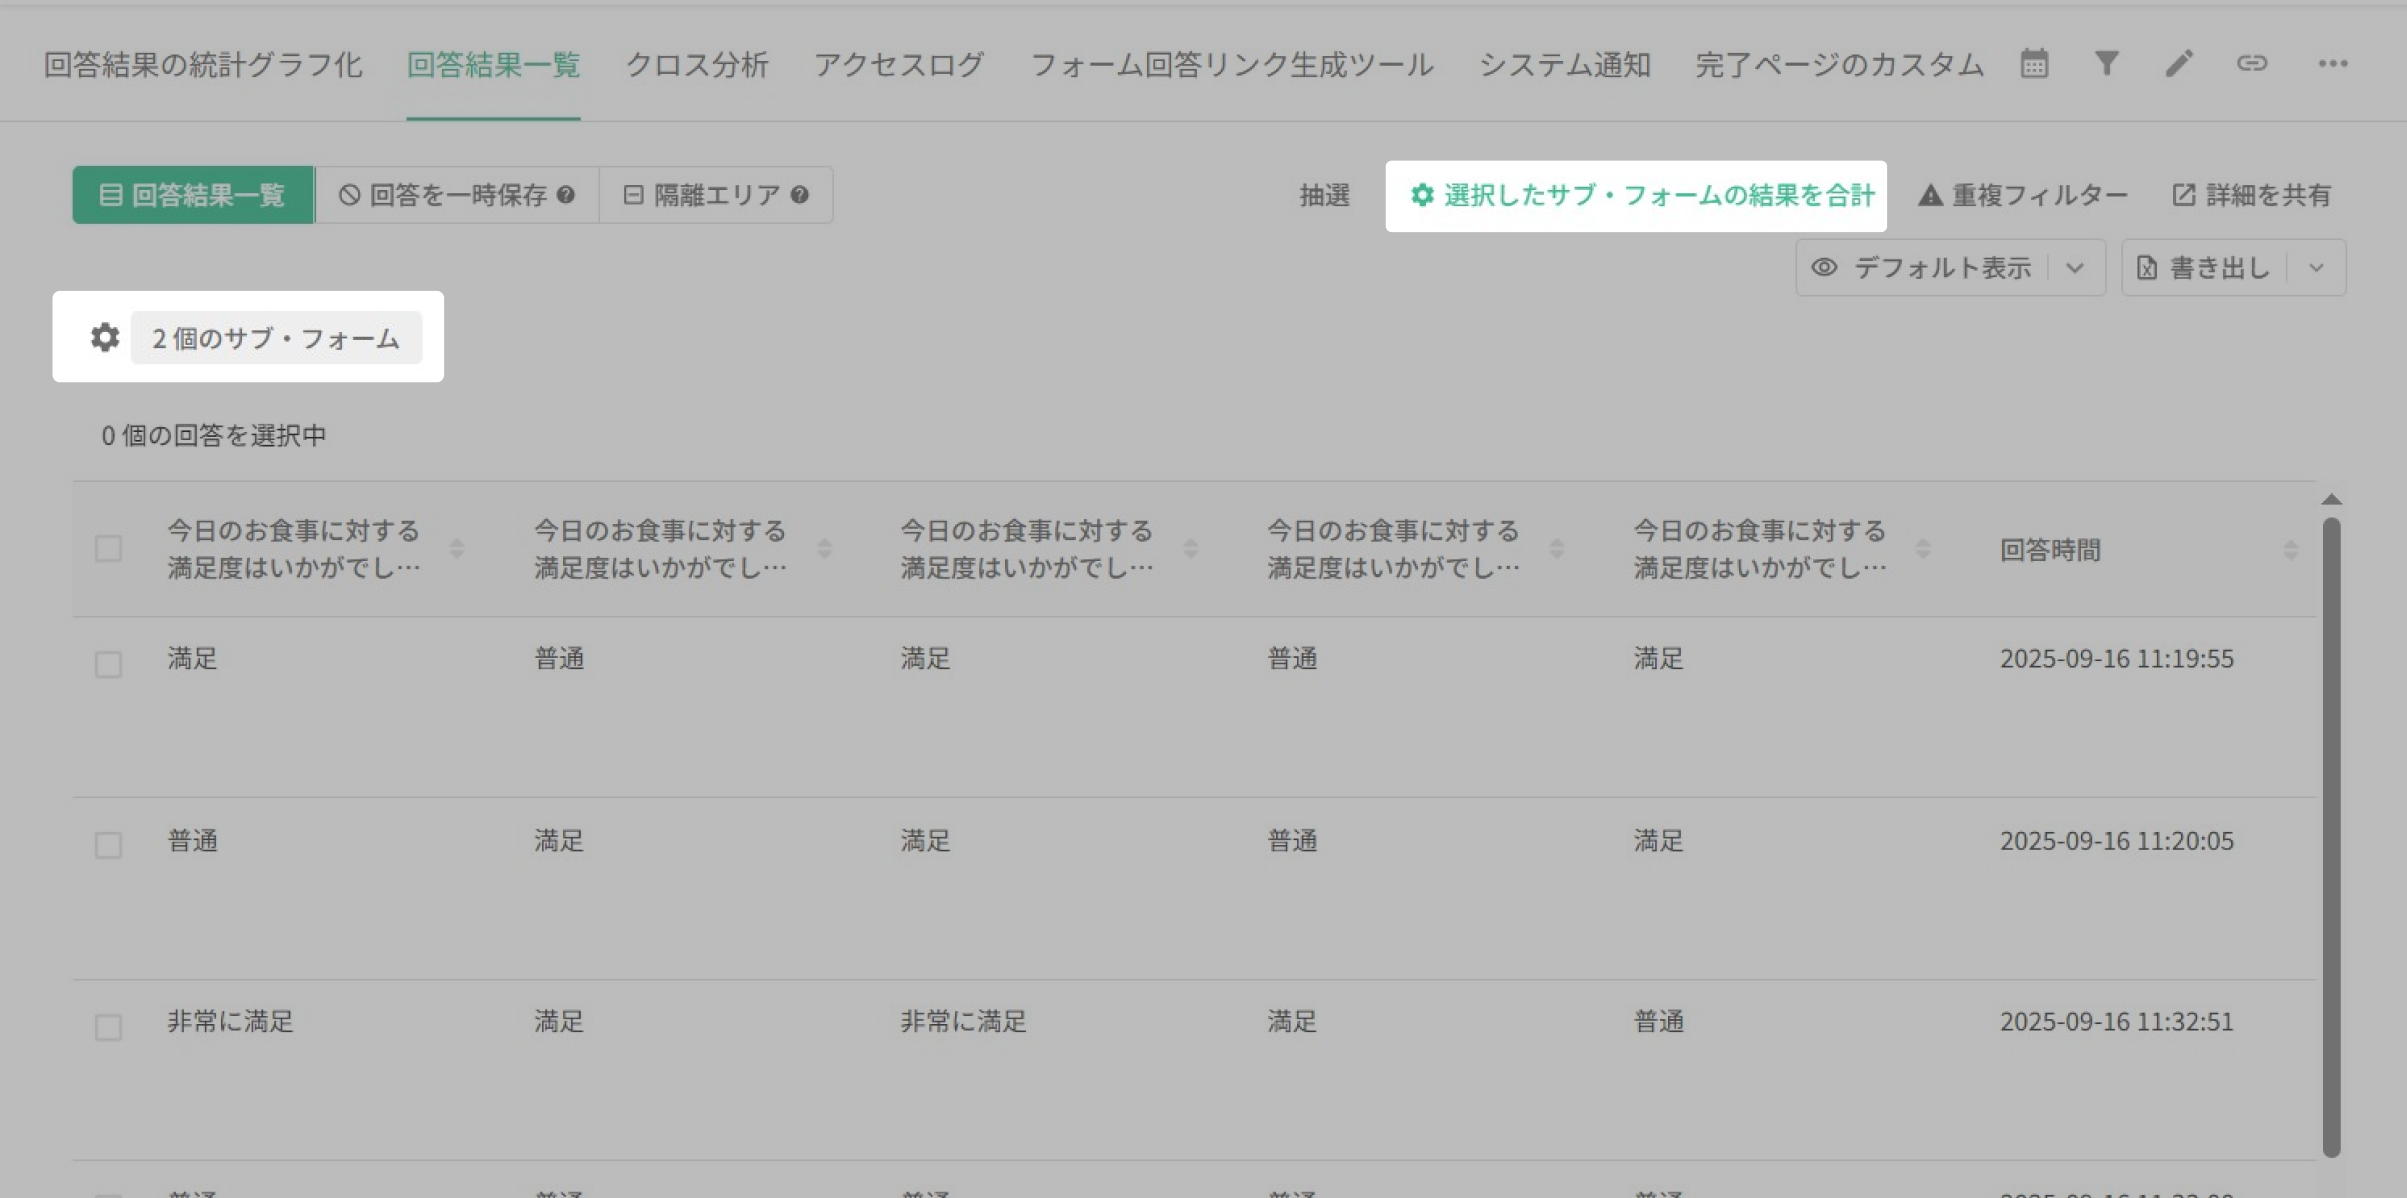Toggle the select-all header checkbox
The image size is (2407, 1198).
point(108,548)
